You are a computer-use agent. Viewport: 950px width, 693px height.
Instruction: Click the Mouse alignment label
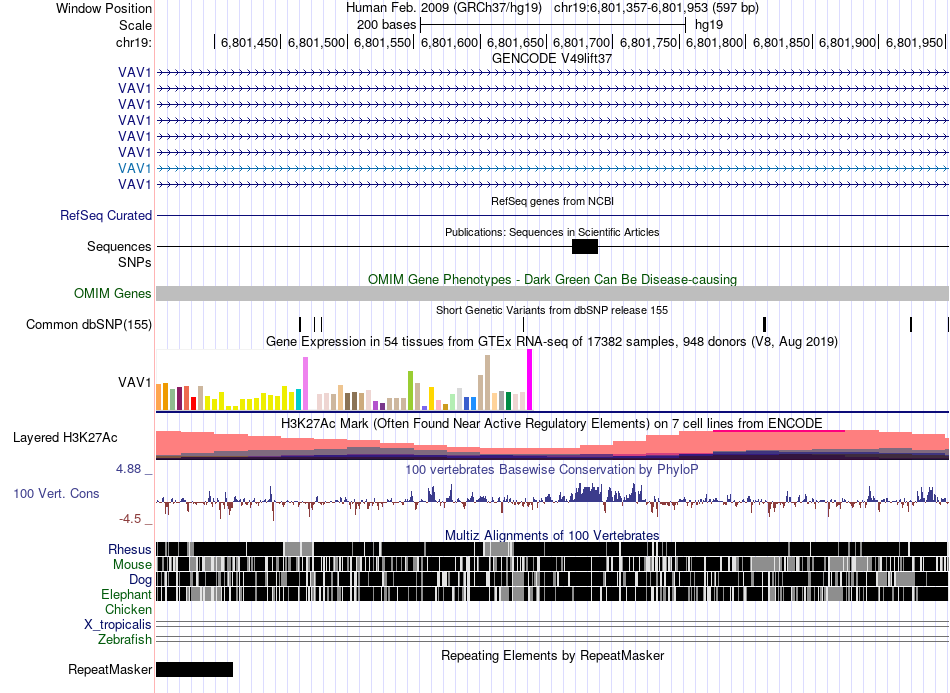(x=132, y=565)
